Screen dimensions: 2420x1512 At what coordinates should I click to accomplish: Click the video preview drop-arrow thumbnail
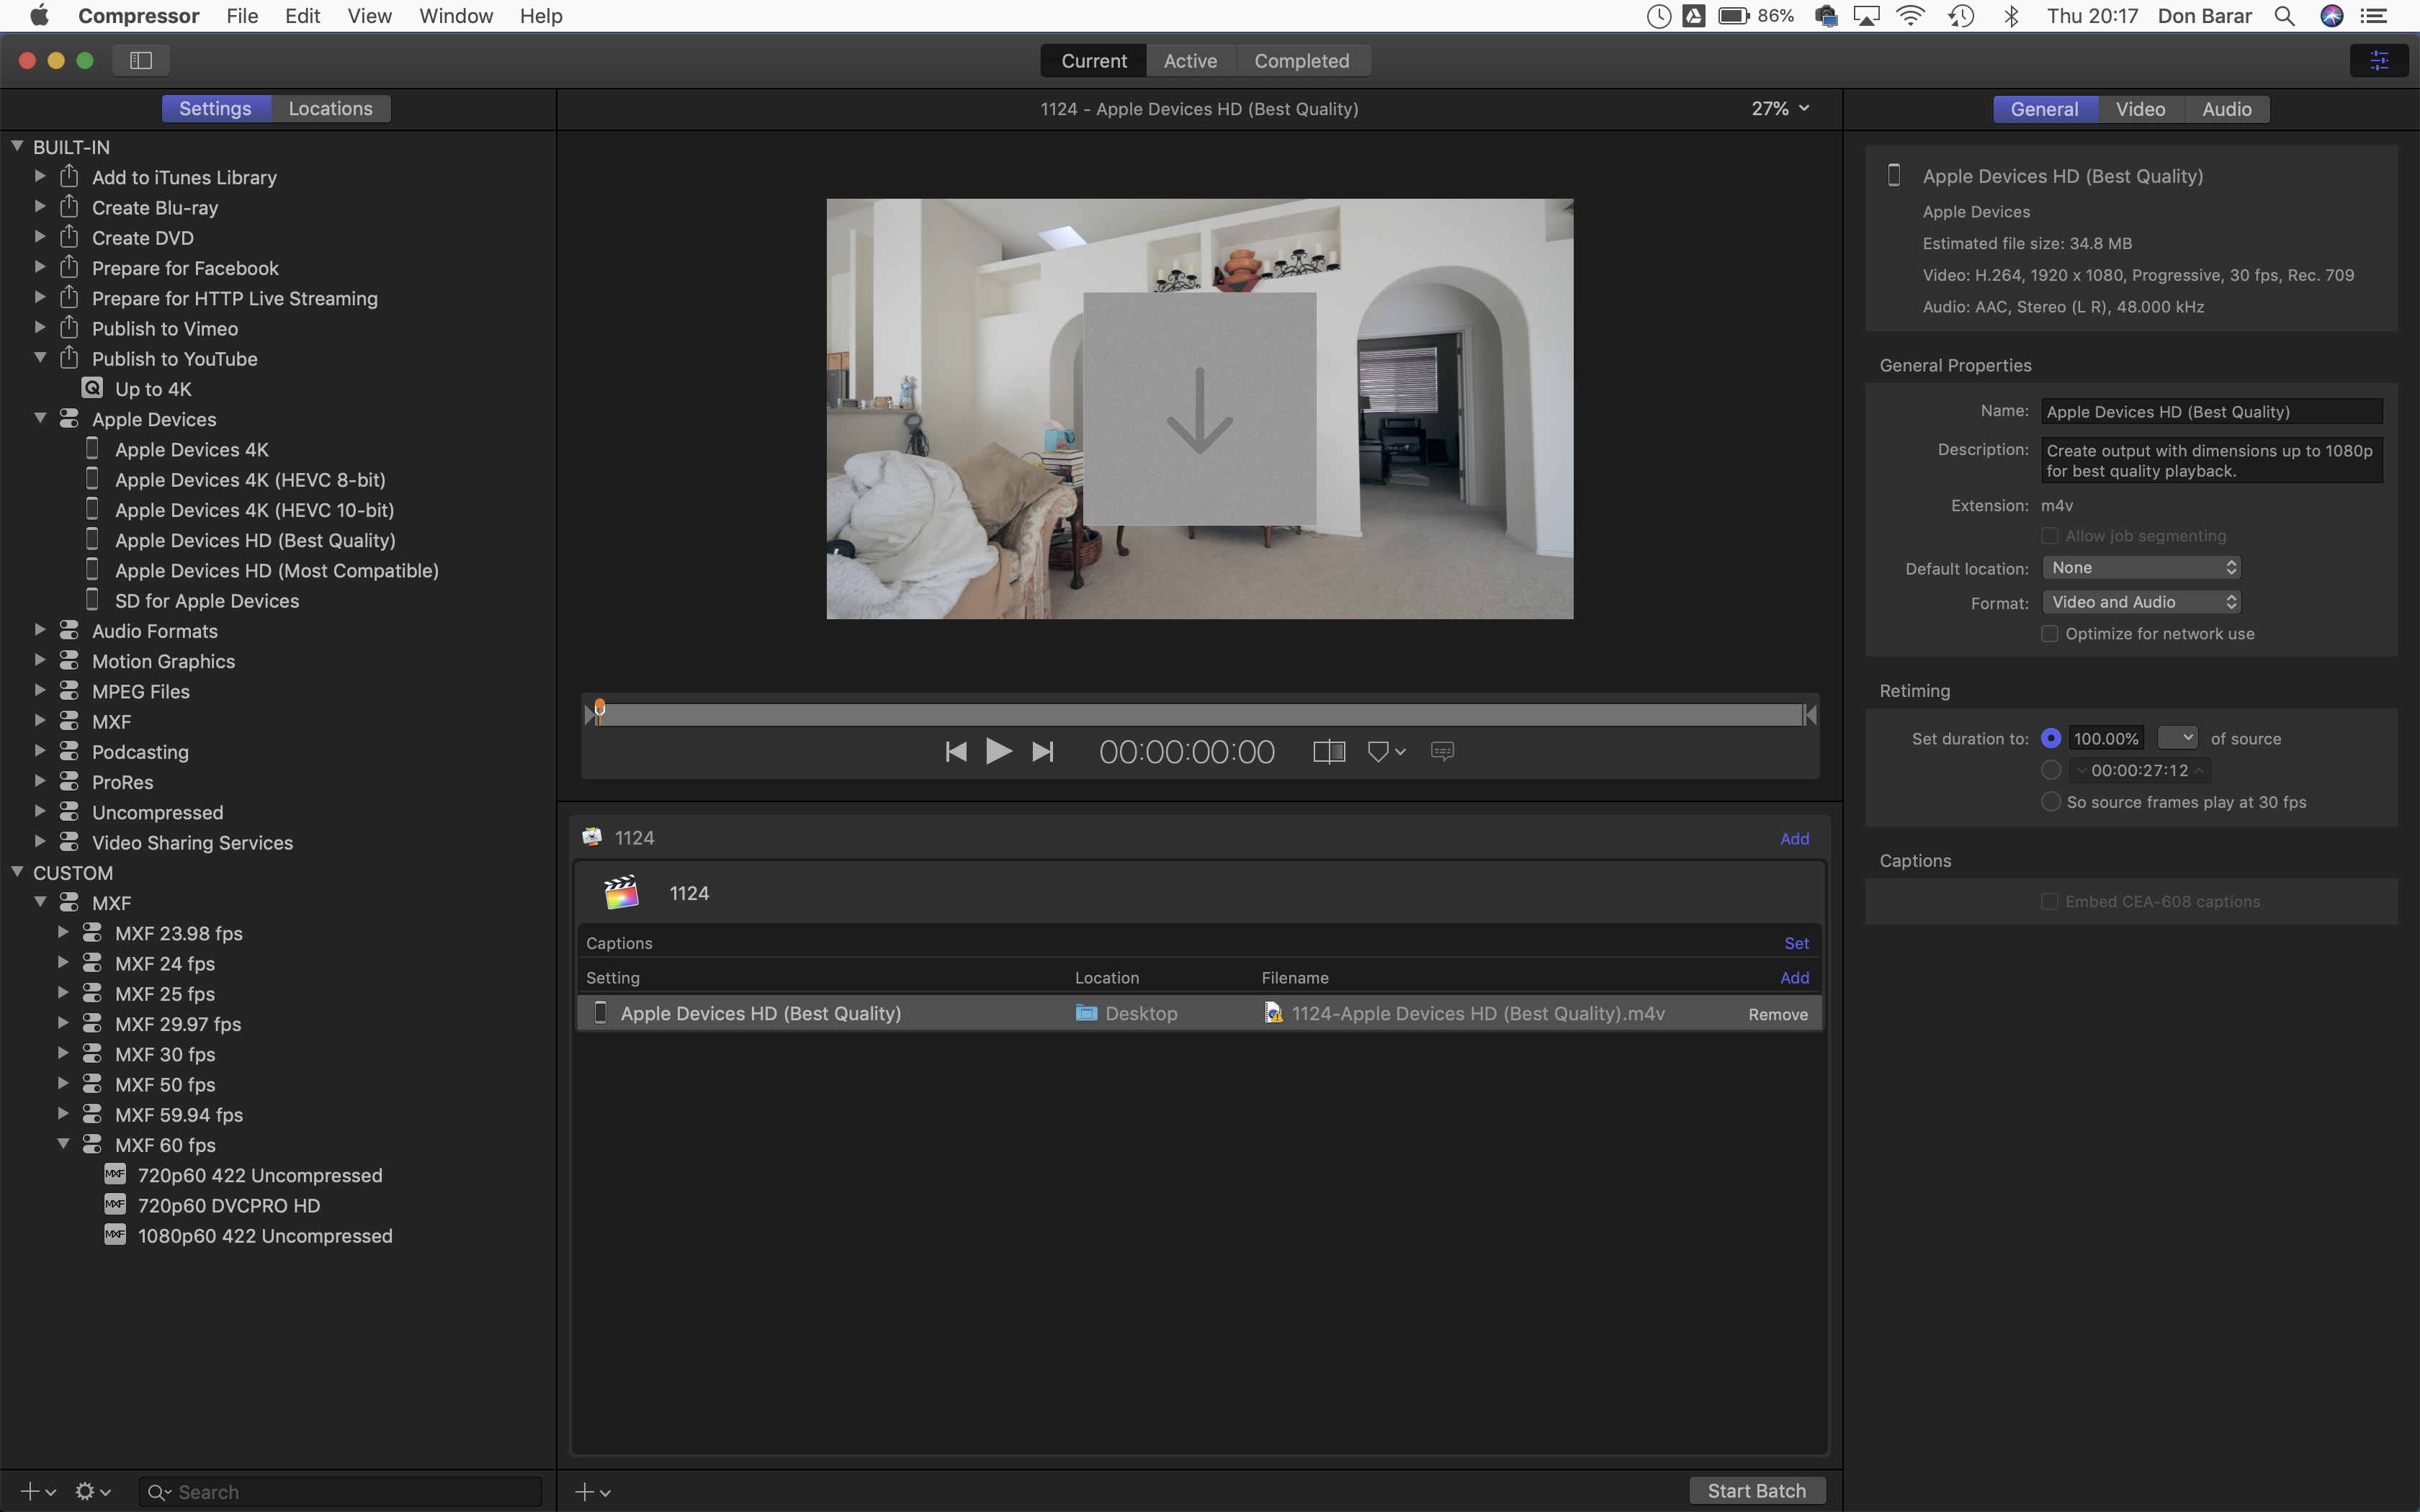[1199, 409]
